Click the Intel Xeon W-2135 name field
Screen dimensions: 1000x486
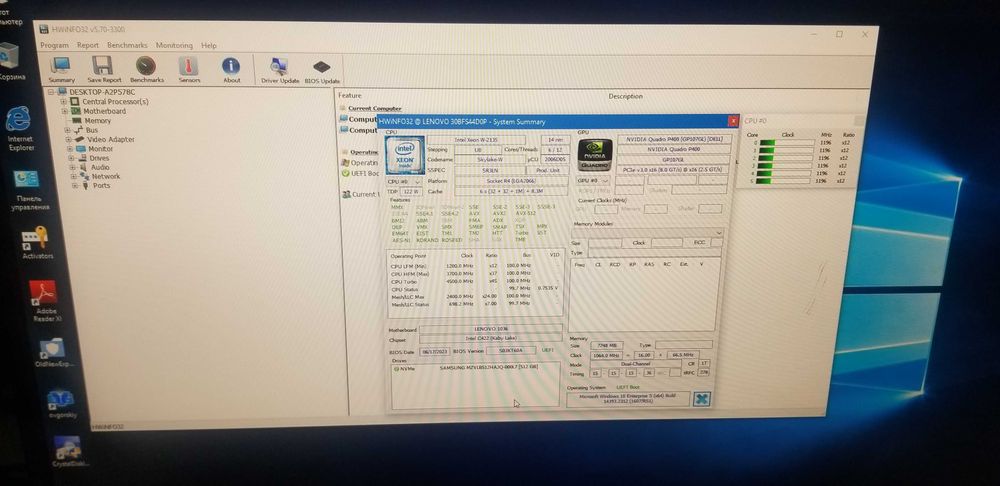coord(476,140)
